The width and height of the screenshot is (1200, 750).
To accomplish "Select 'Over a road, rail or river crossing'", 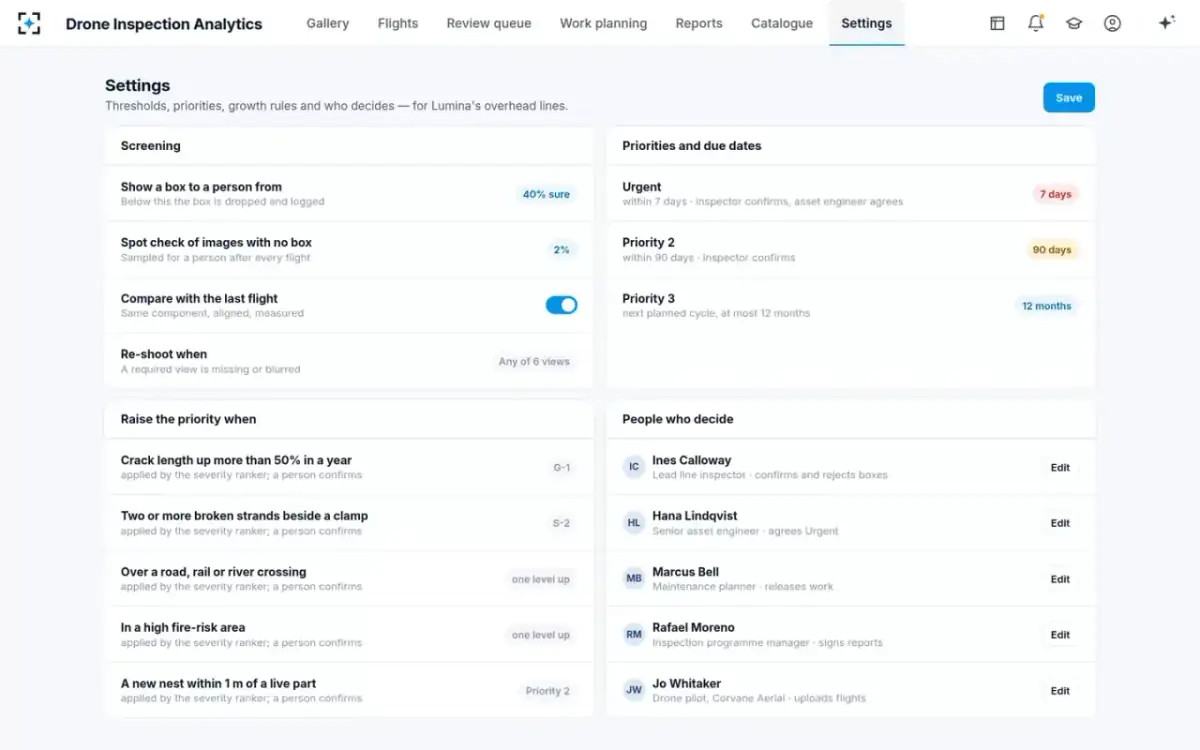I will click(213, 572).
